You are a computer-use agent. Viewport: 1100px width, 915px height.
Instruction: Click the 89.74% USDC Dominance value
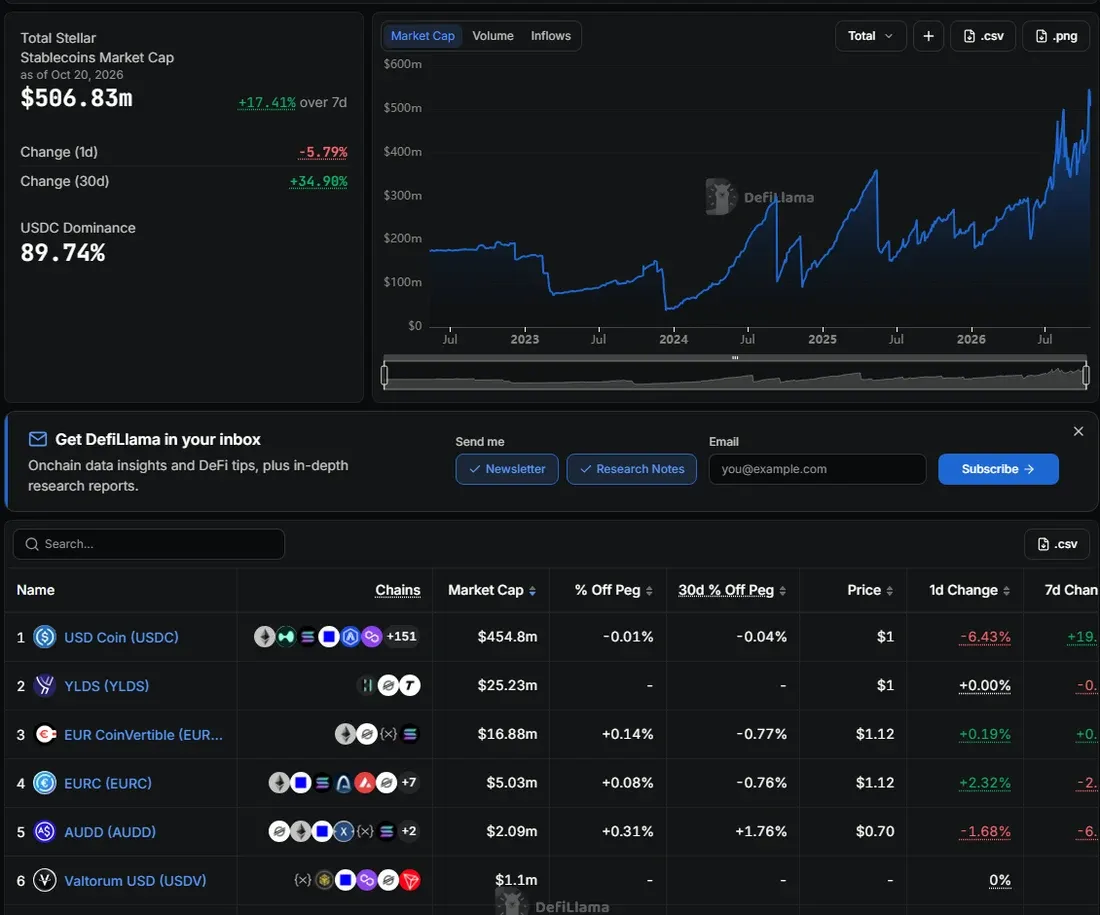(x=62, y=253)
